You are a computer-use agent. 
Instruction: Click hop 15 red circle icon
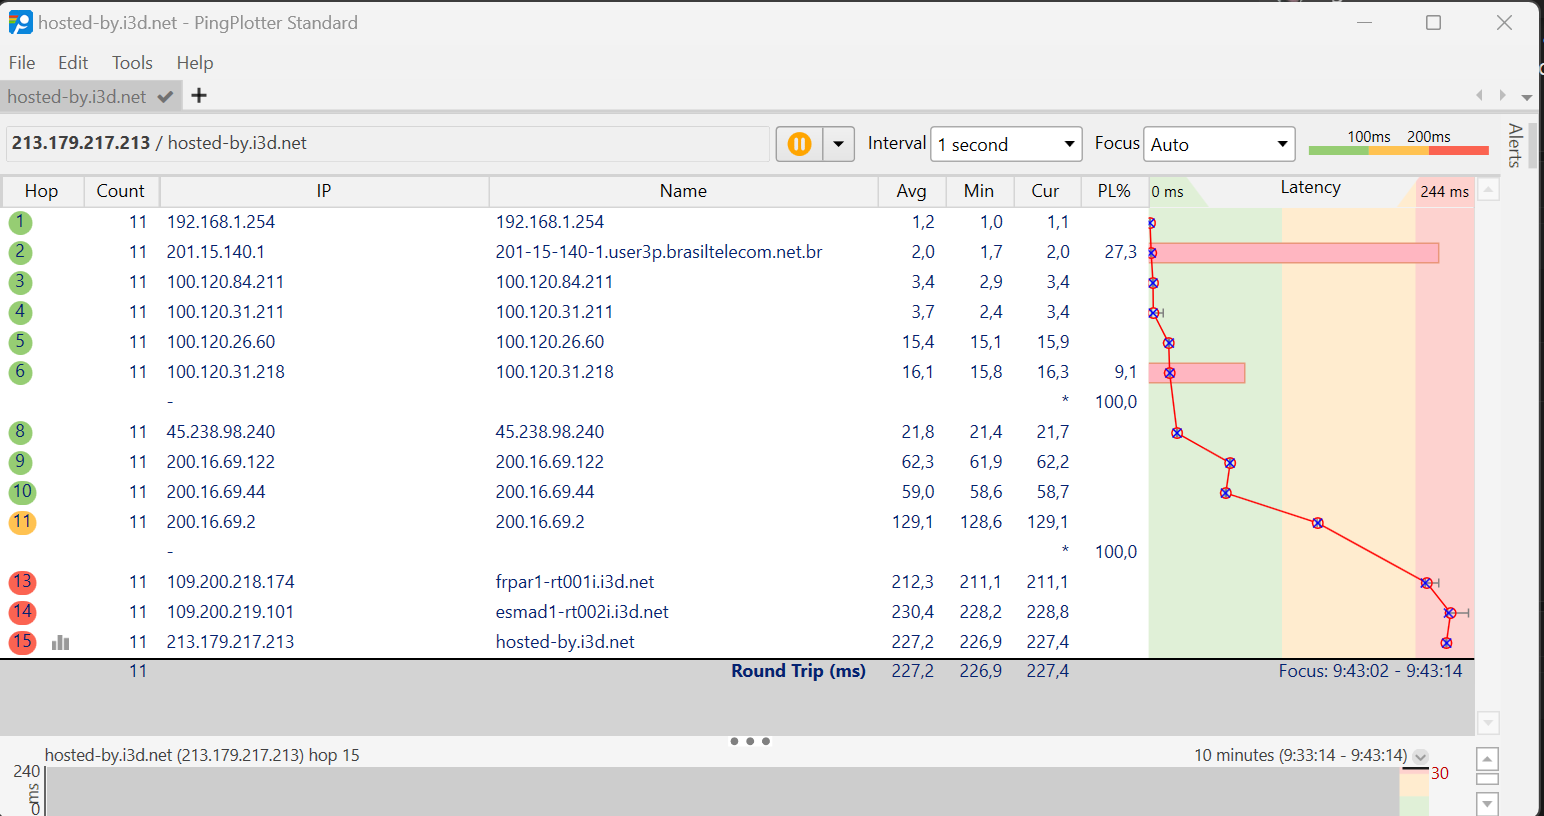[22, 642]
